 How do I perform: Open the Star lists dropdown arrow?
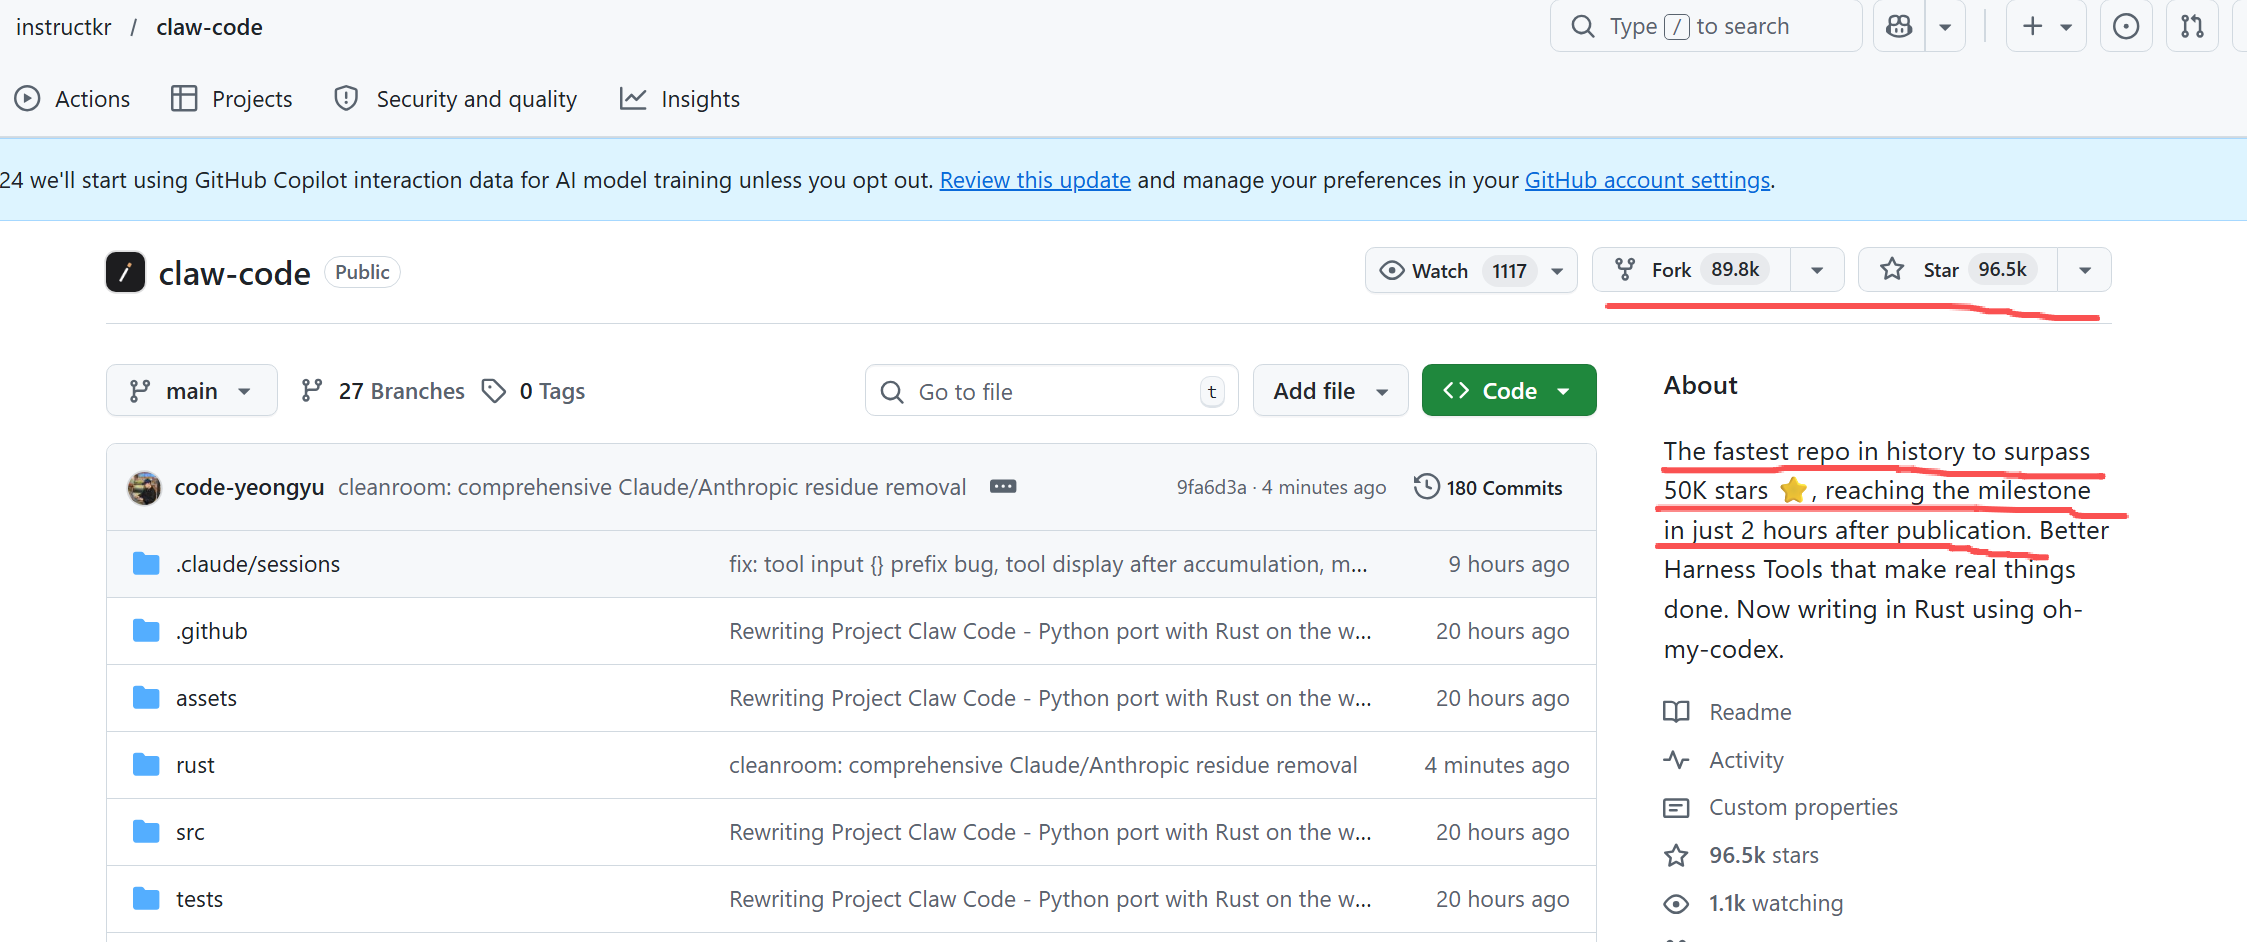2085,270
